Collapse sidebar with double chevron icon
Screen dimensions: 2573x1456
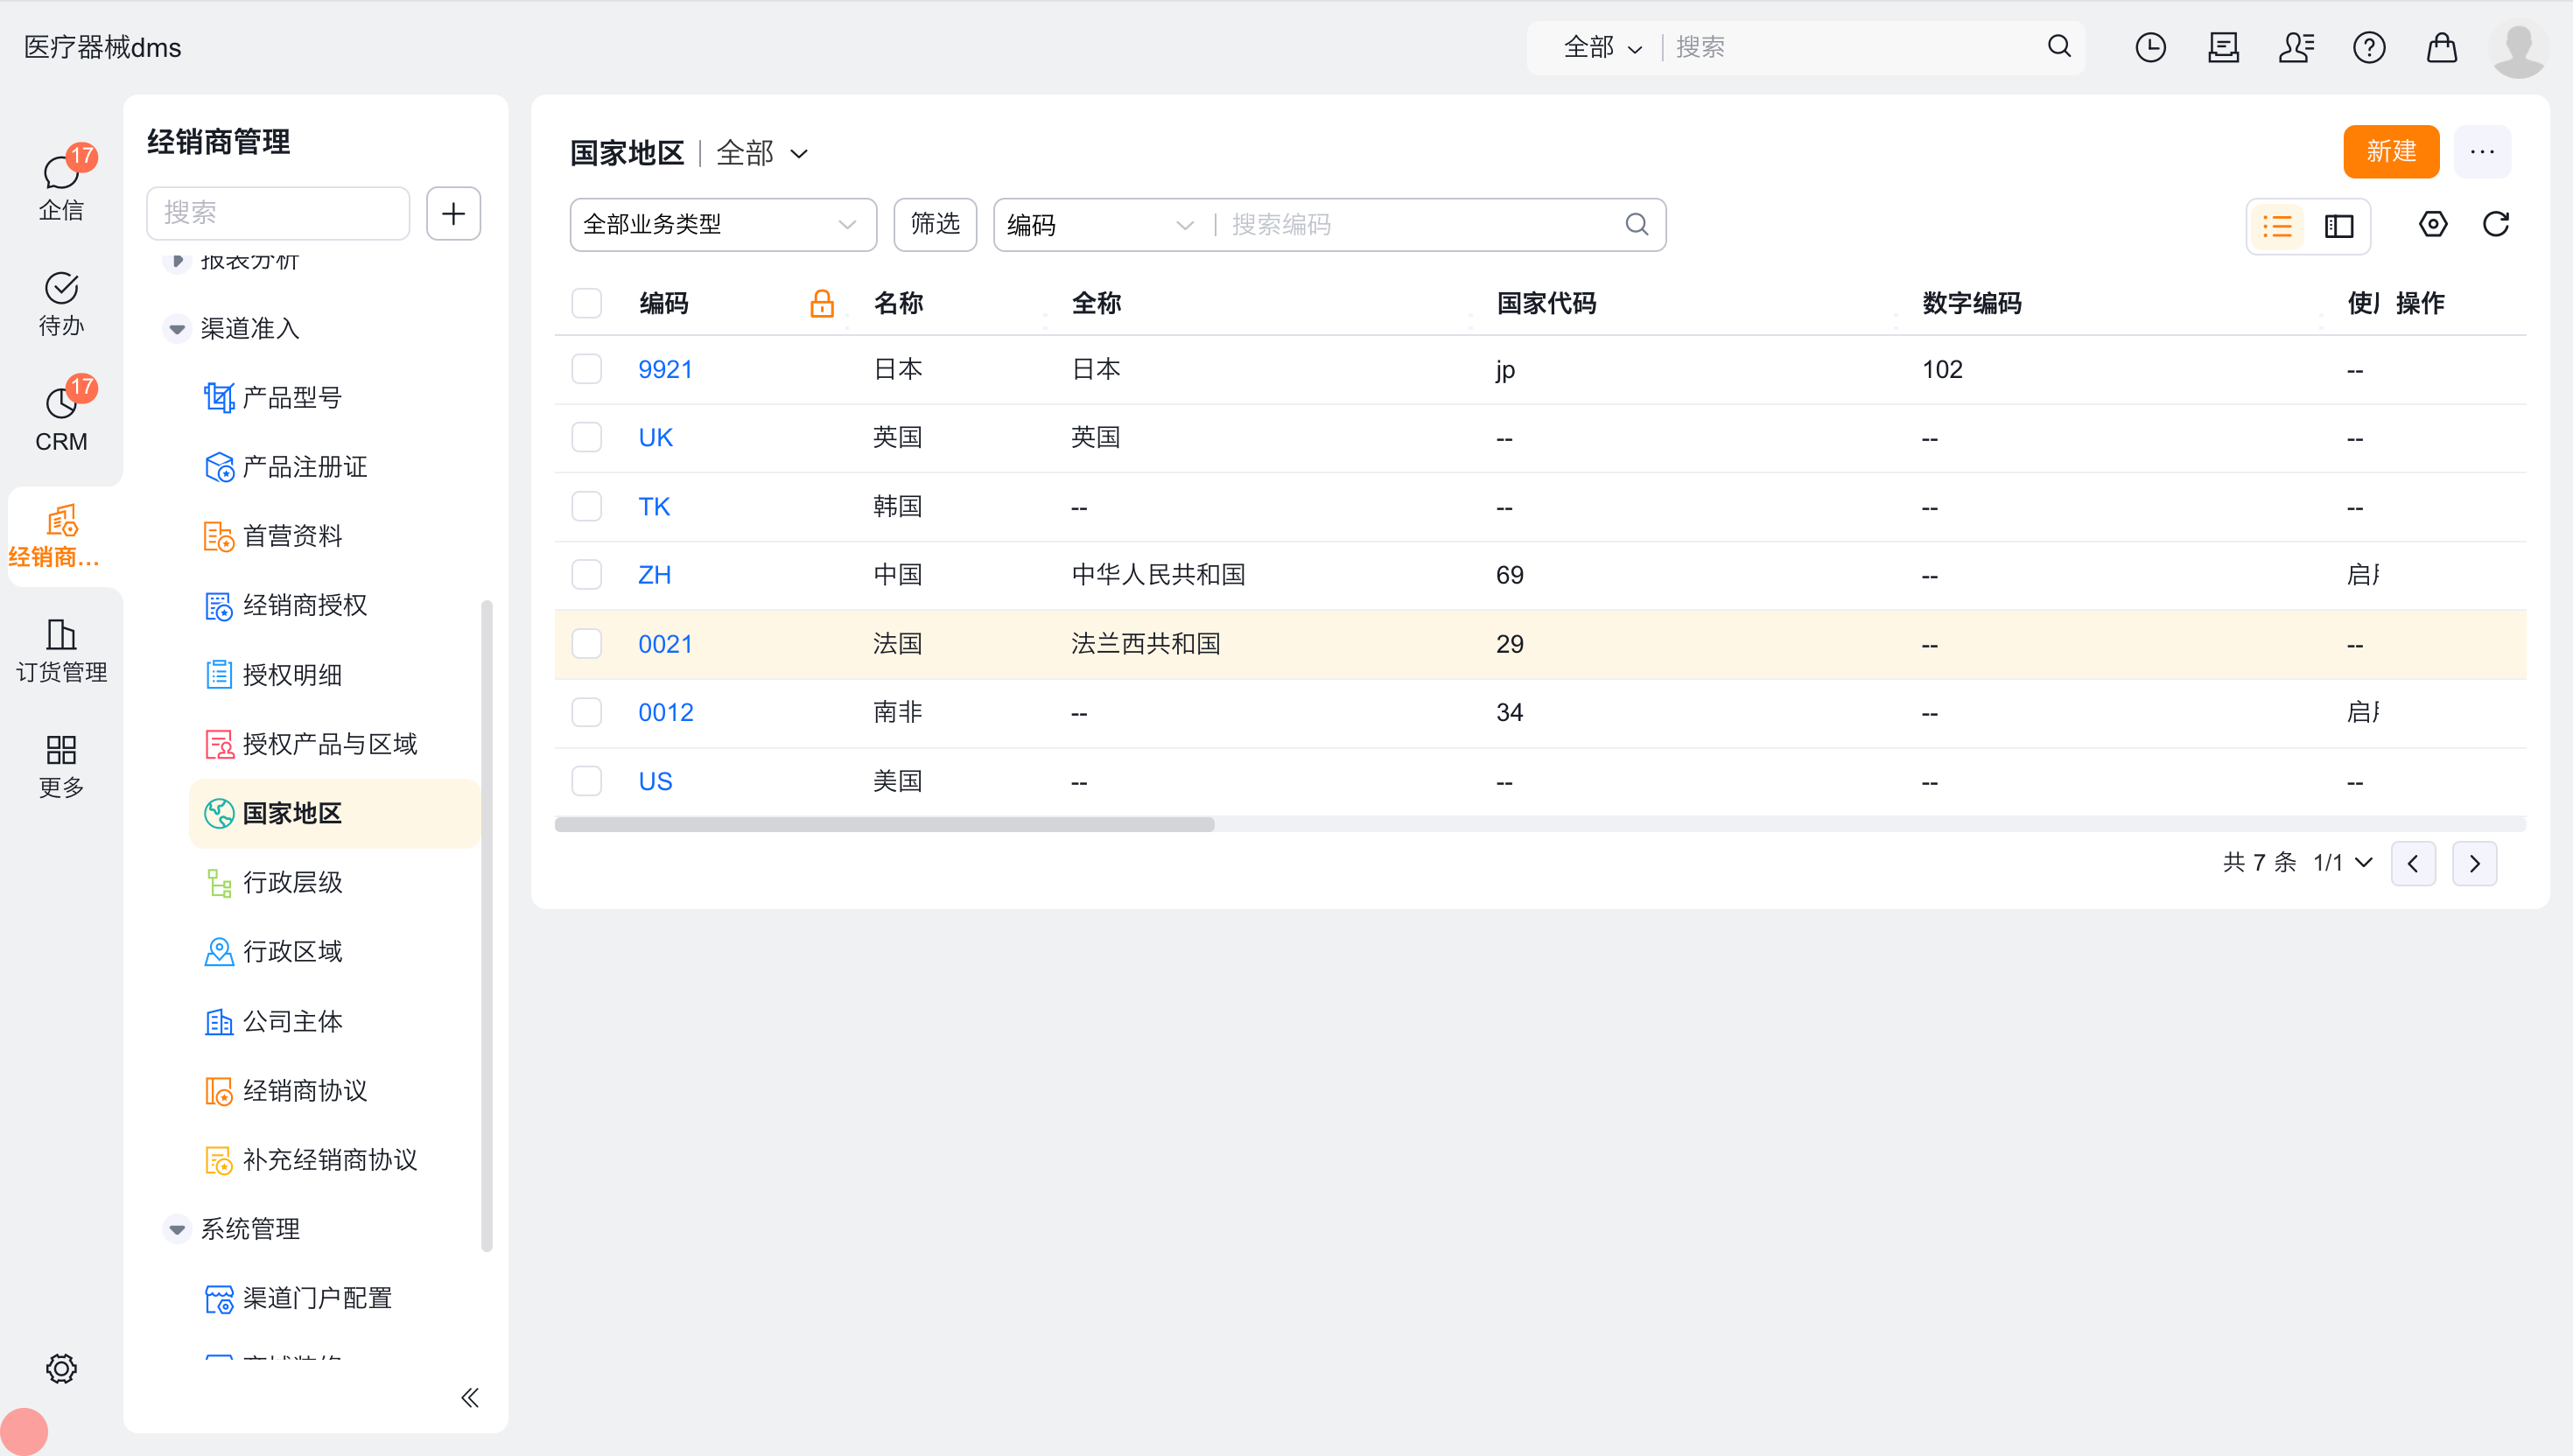pyautogui.click(x=469, y=1397)
